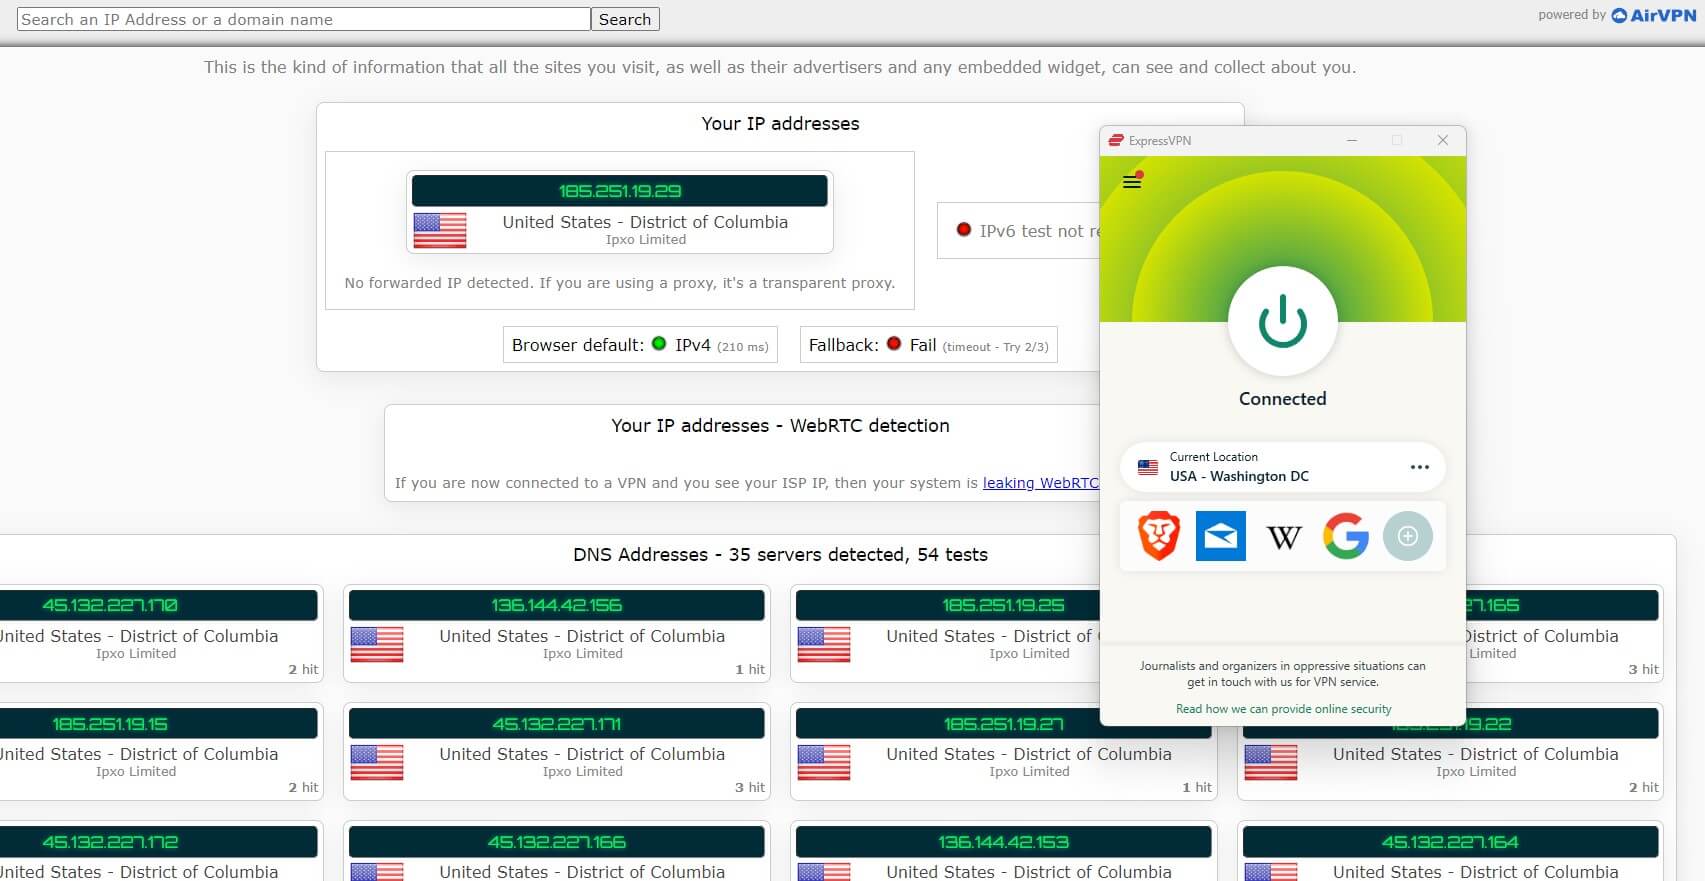Screen dimensions: 1705x881
Task: Click the Connected status label
Action: pyautogui.click(x=1282, y=398)
